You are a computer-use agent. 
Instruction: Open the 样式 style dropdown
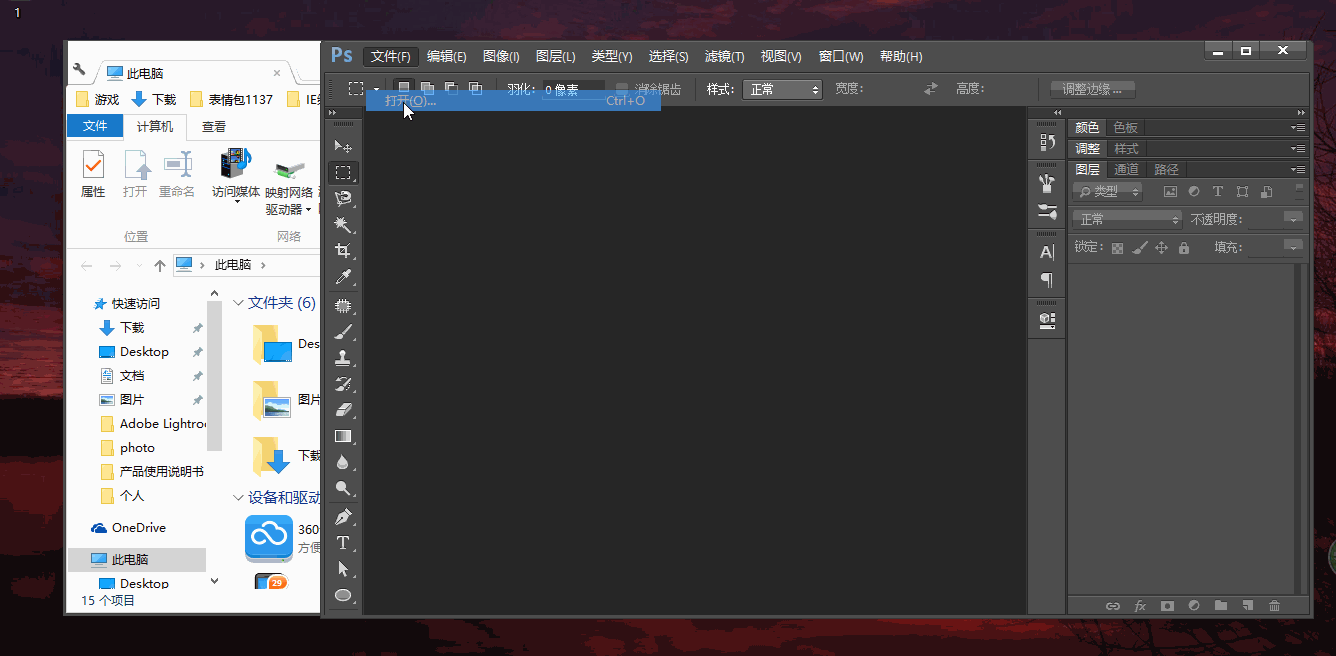click(781, 89)
